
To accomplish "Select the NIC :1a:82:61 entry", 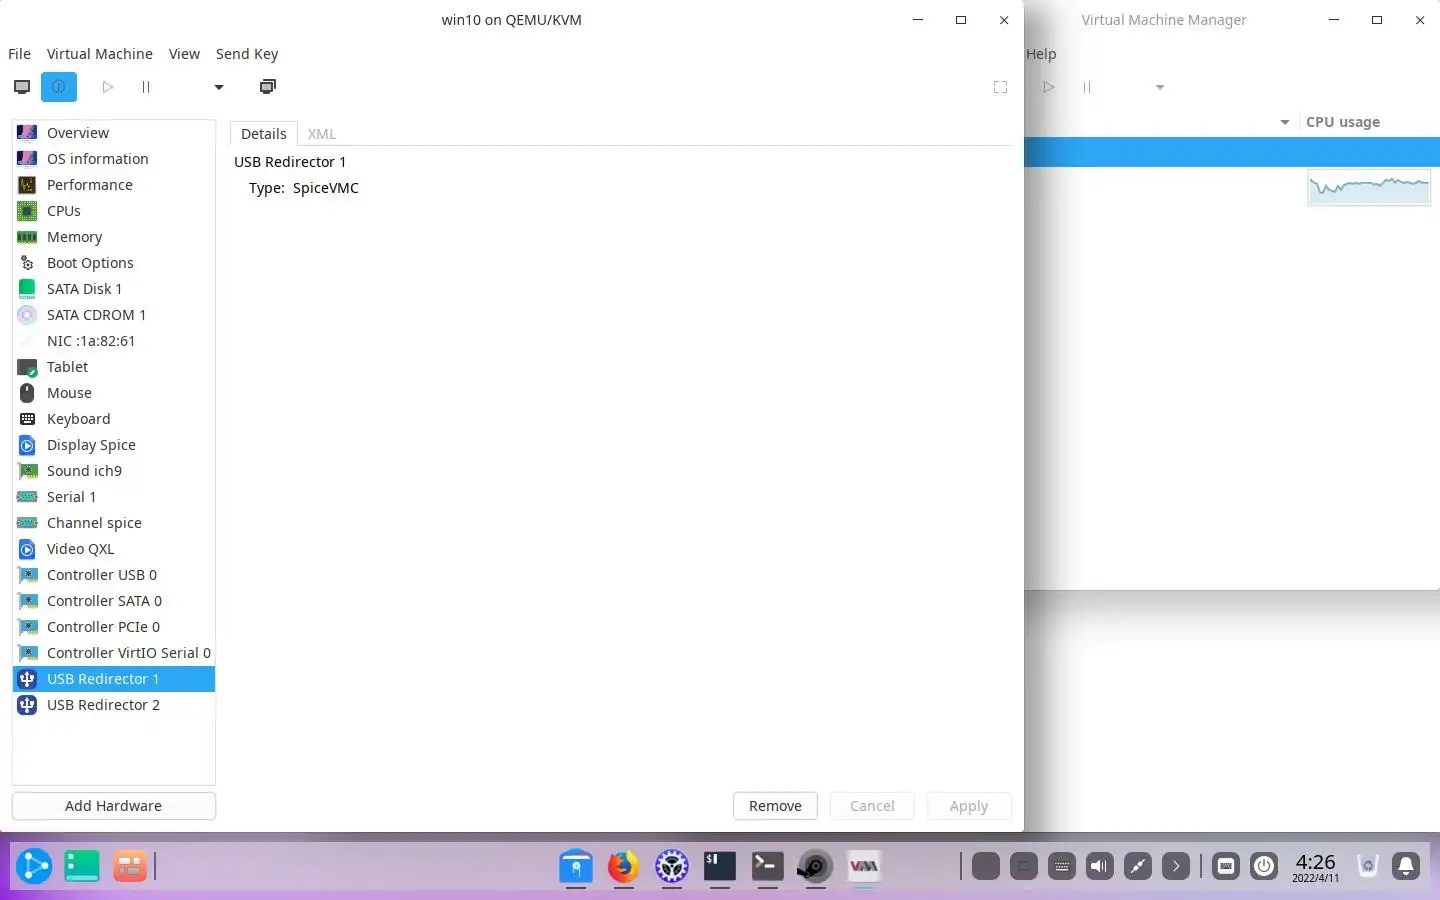I will pos(114,341).
